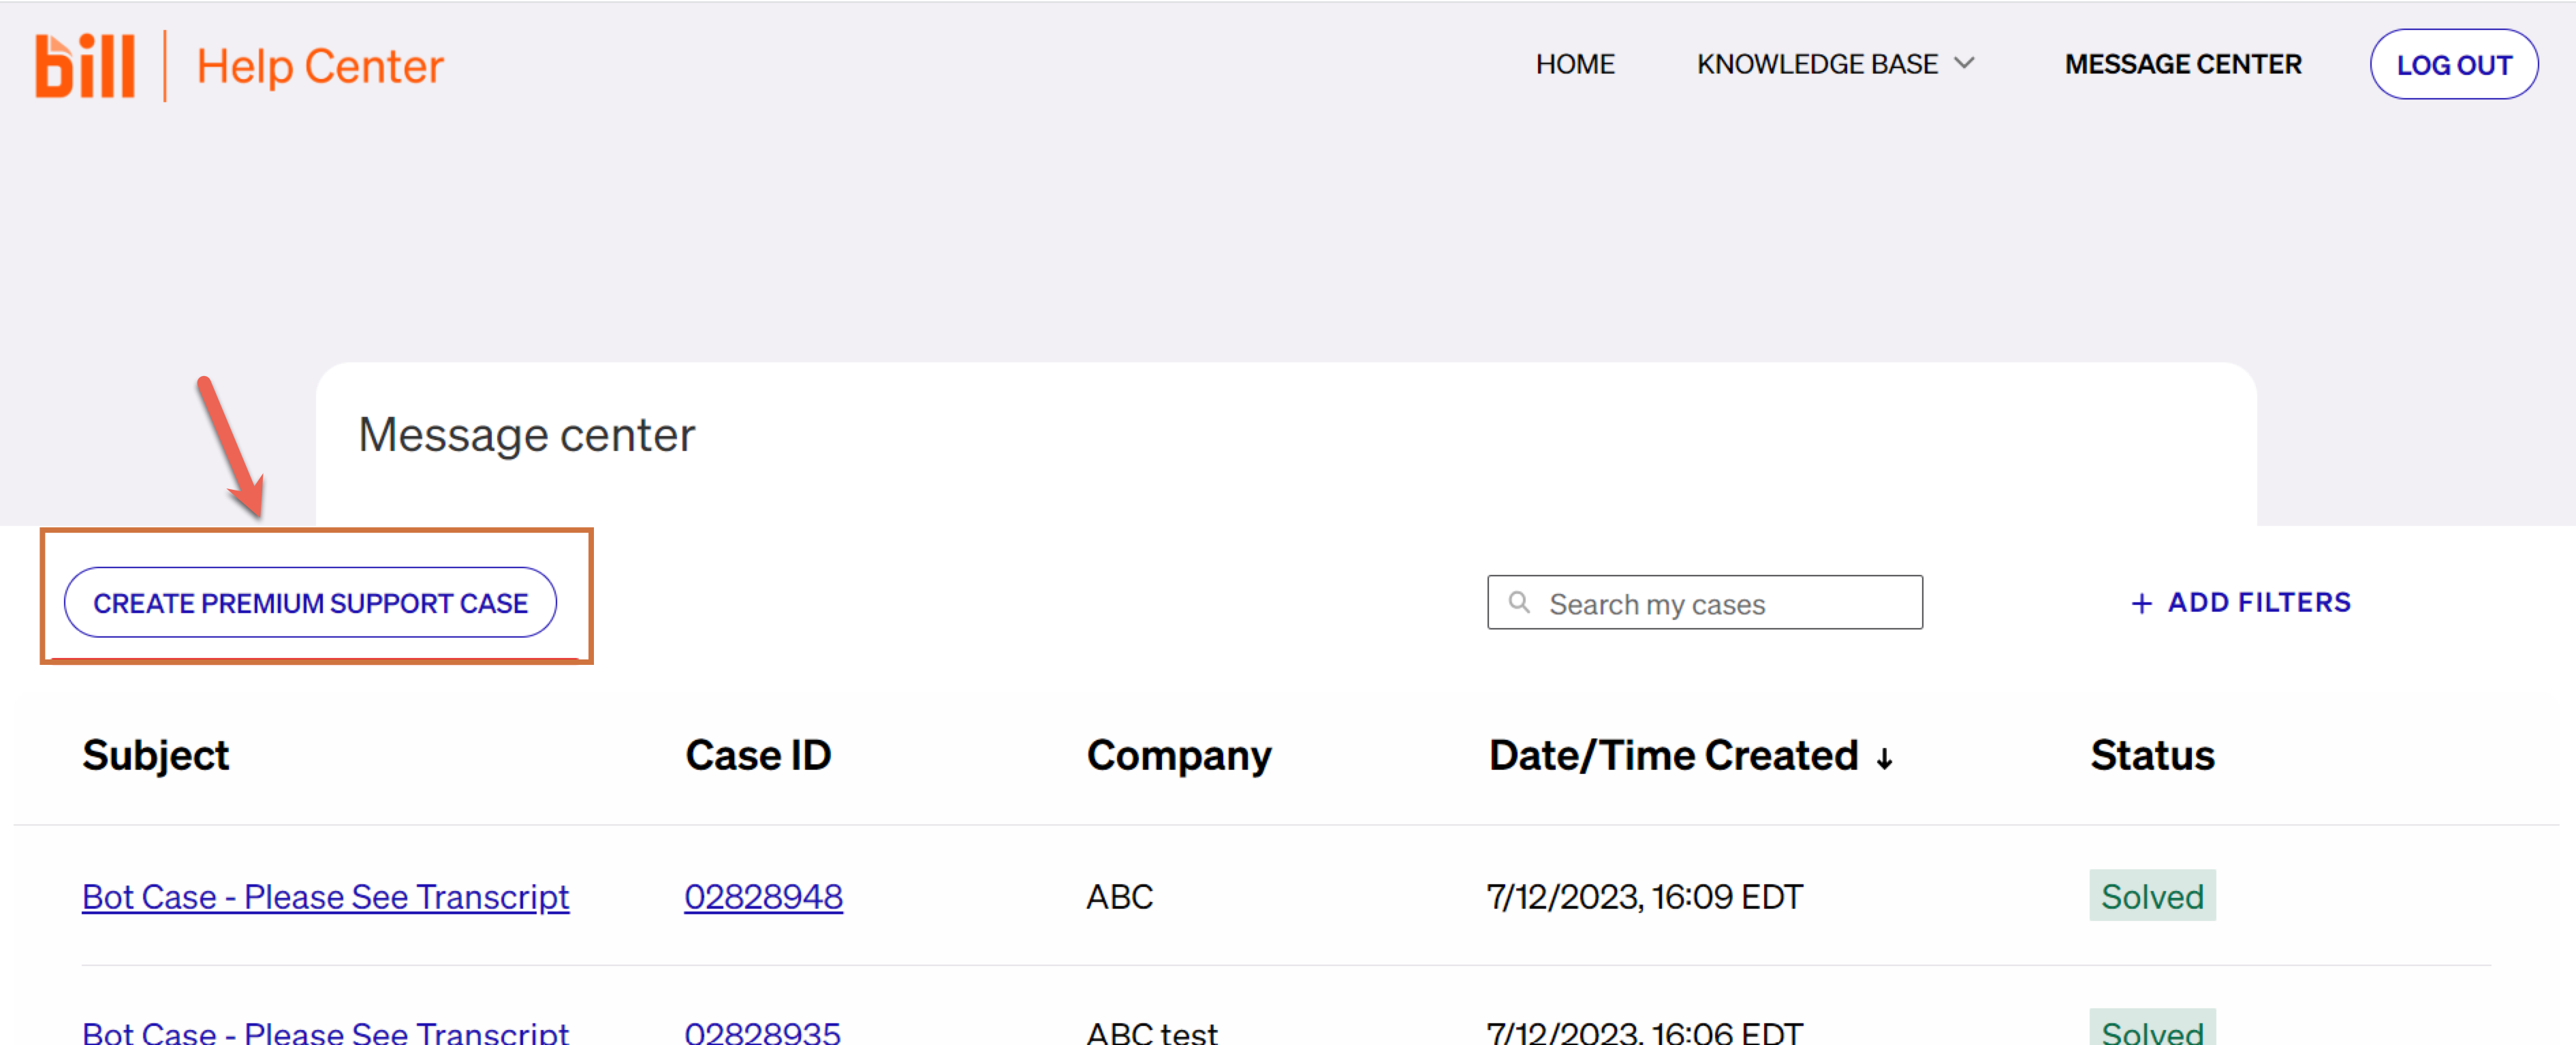Click the Subject column header
2576x1045 pixels.
tap(155, 756)
